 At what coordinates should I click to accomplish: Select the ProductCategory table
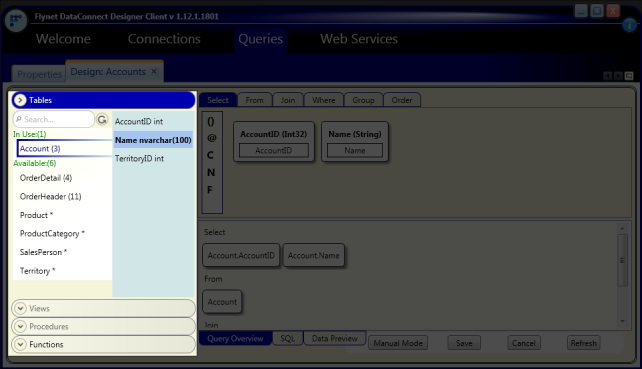click(x=52, y=233)
